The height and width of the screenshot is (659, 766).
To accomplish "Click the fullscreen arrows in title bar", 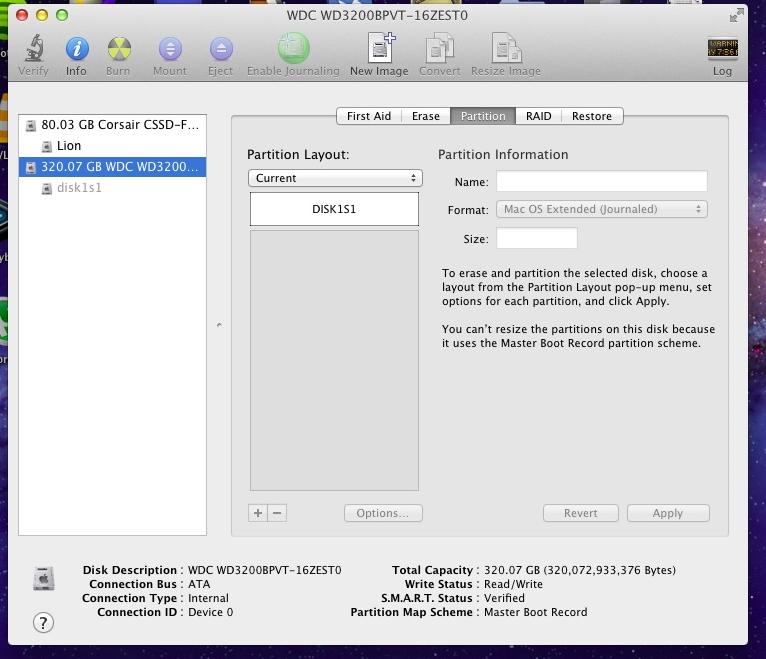I will (x=736, y=15).
